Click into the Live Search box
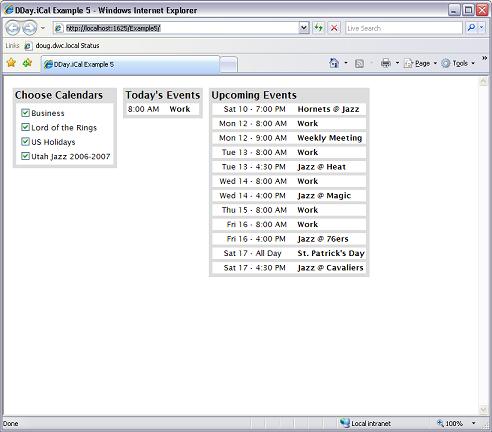 click(x=404, y=28)
